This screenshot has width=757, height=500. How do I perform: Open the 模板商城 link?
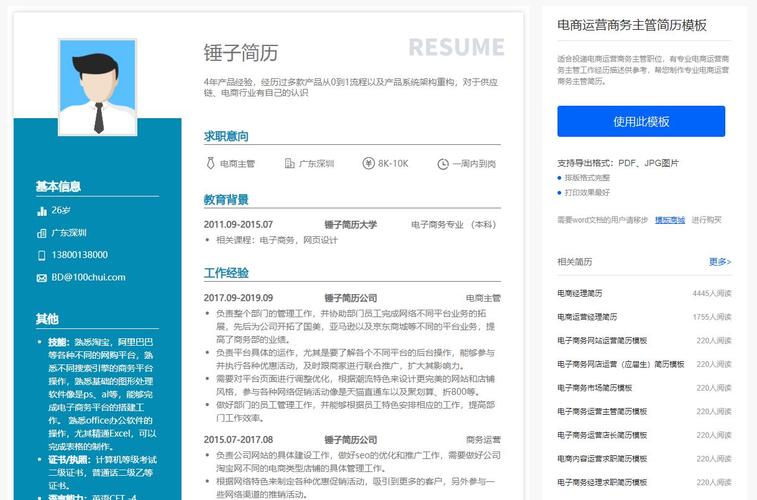(x=669, y=220)
